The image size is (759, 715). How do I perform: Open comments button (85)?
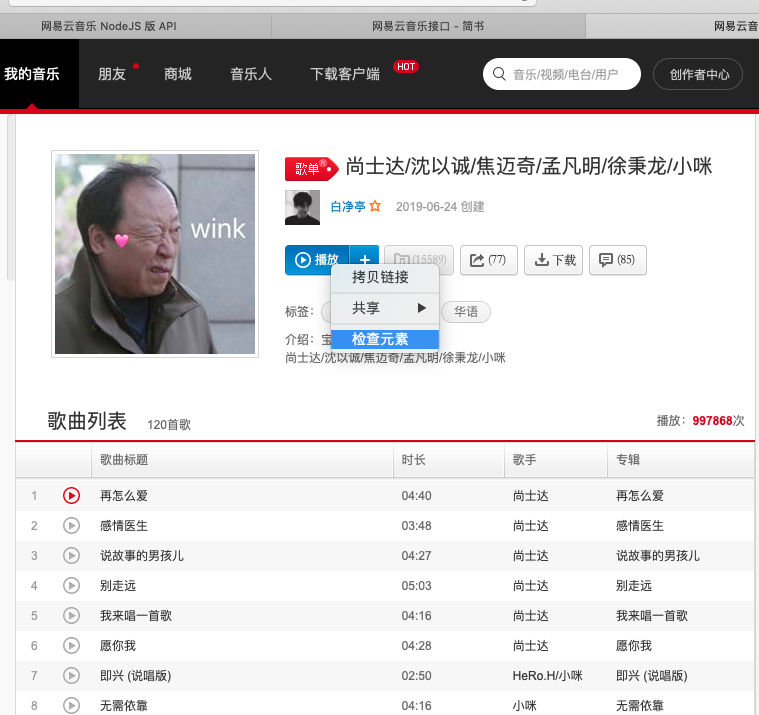coord(618,260)
